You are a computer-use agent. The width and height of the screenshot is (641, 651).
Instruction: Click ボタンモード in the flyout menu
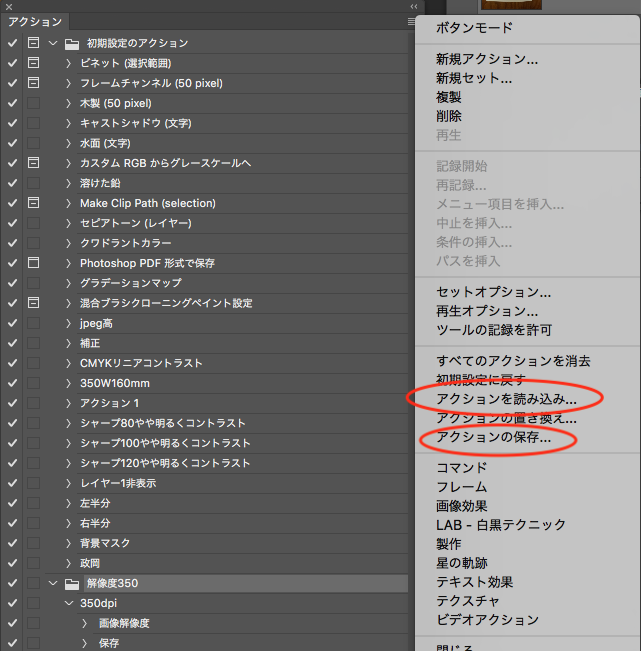[474, 28]
